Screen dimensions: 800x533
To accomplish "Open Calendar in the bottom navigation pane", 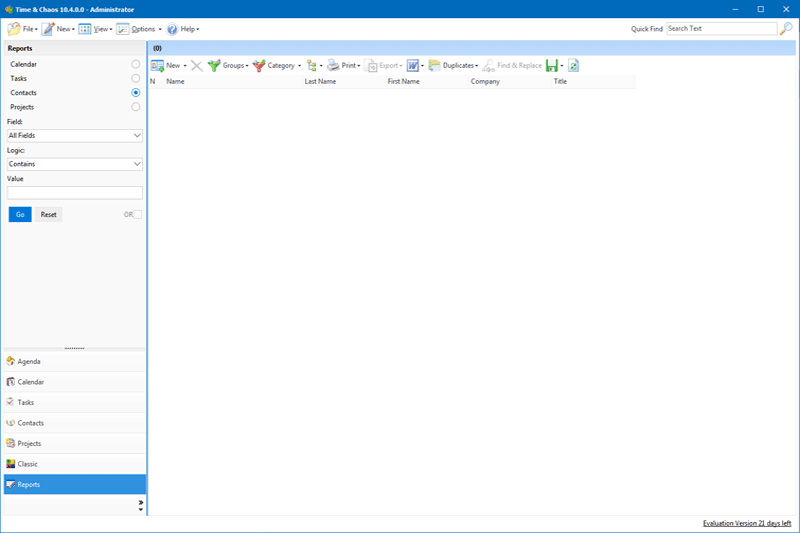I will [74, 382].
